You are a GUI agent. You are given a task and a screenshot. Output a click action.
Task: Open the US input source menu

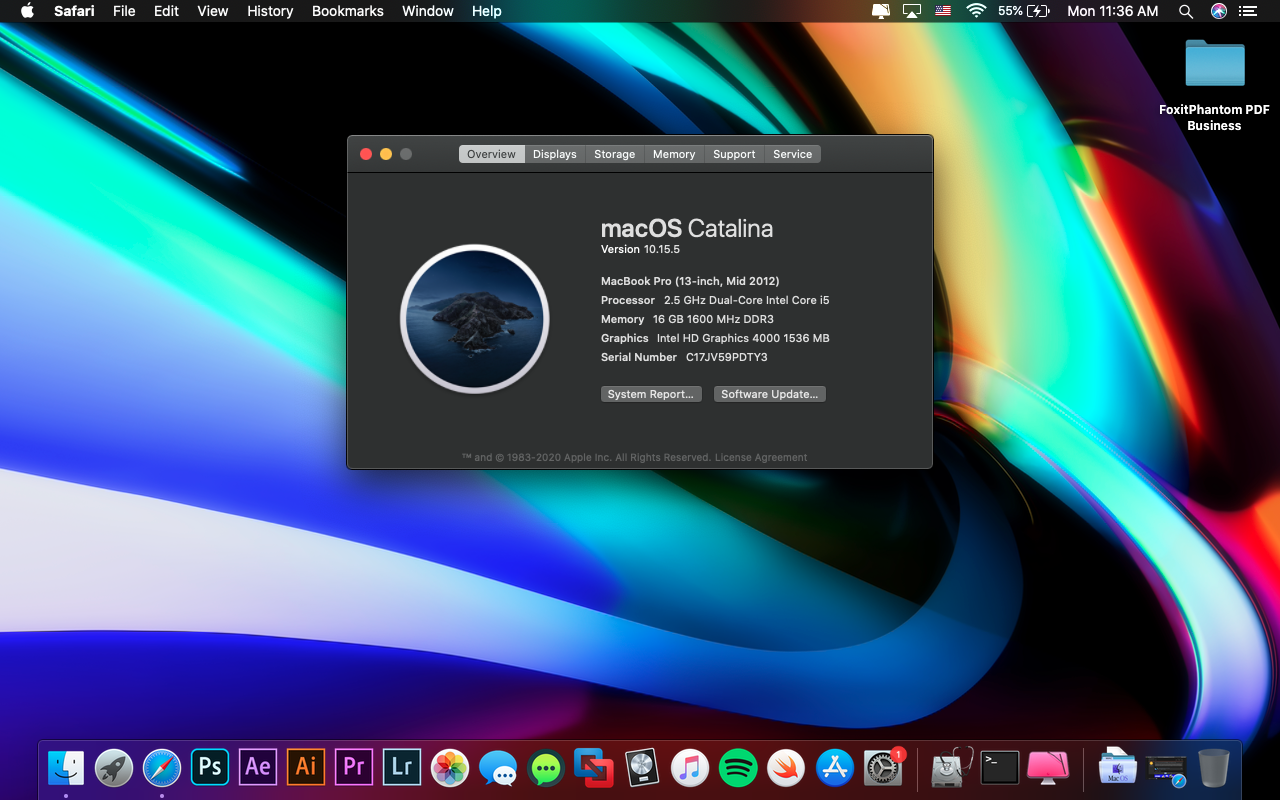pyautogui.click(x=943, y=11)
